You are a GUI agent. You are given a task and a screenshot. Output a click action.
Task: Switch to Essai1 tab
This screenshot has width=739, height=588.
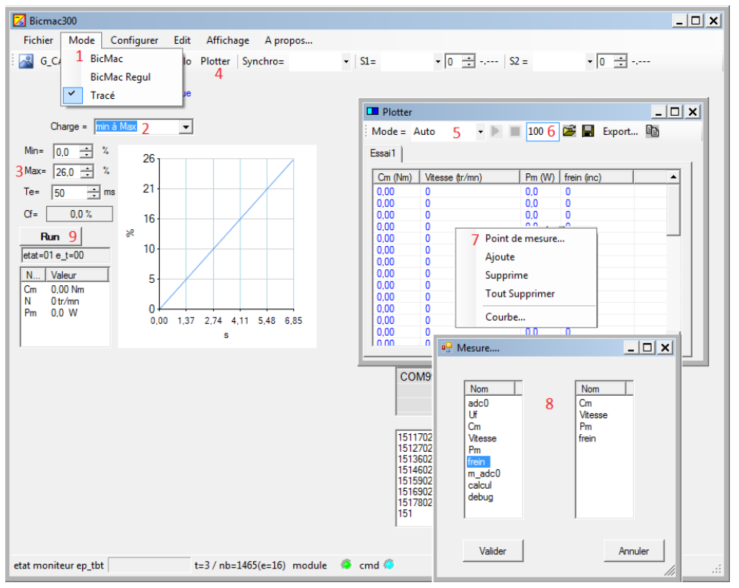click(x=383, y=154)
